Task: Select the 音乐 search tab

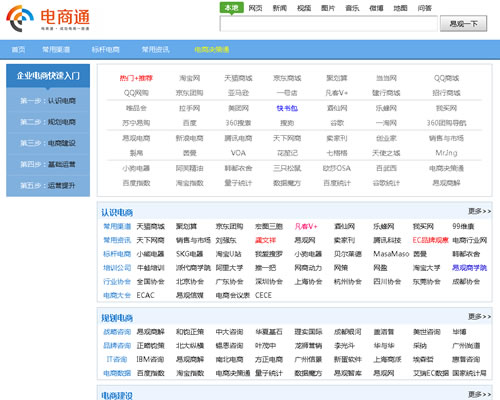Action: (352, 8)
